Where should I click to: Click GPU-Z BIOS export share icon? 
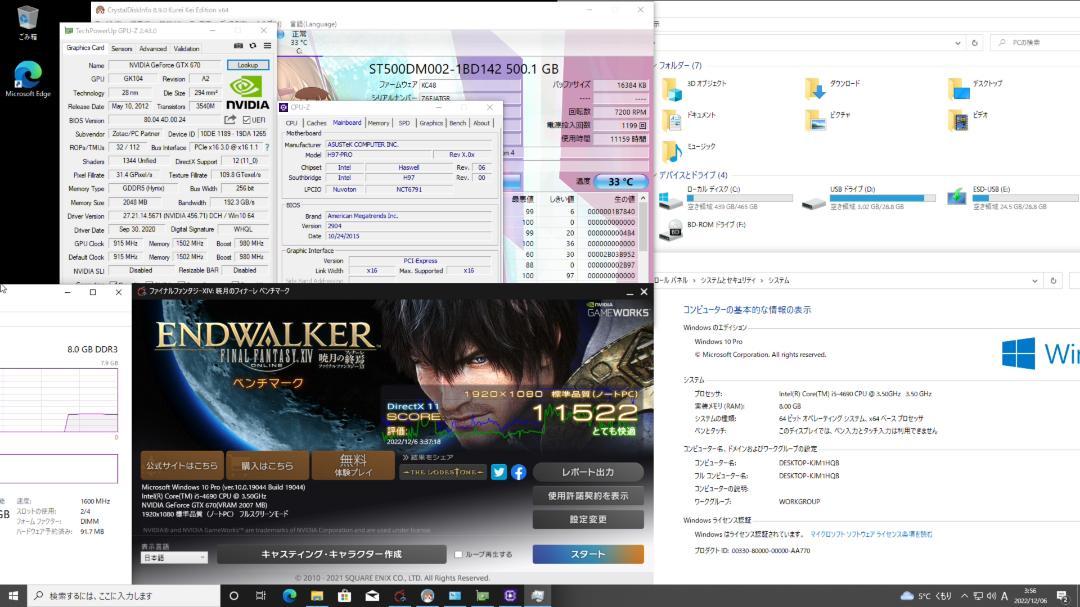(x=230, y=120)
